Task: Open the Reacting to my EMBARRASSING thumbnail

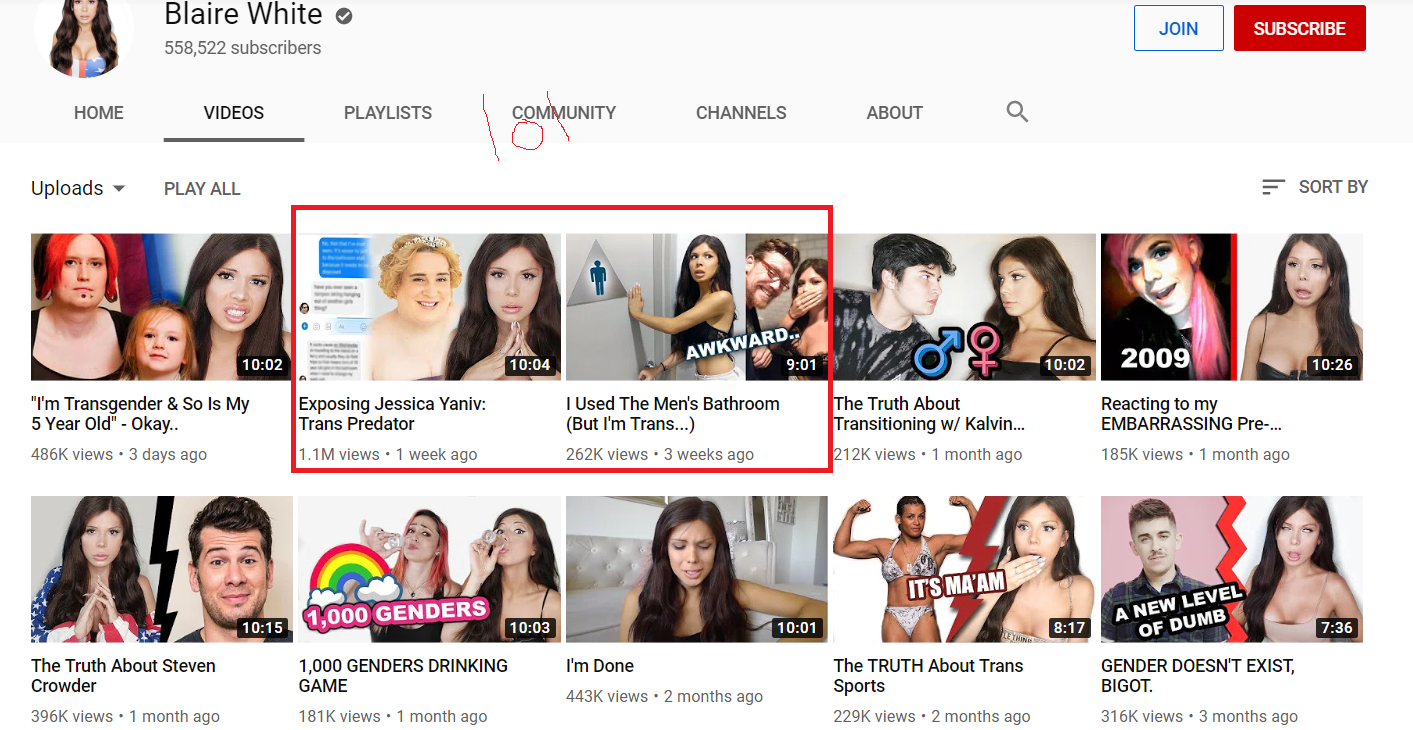Action: coord(1232,307)
